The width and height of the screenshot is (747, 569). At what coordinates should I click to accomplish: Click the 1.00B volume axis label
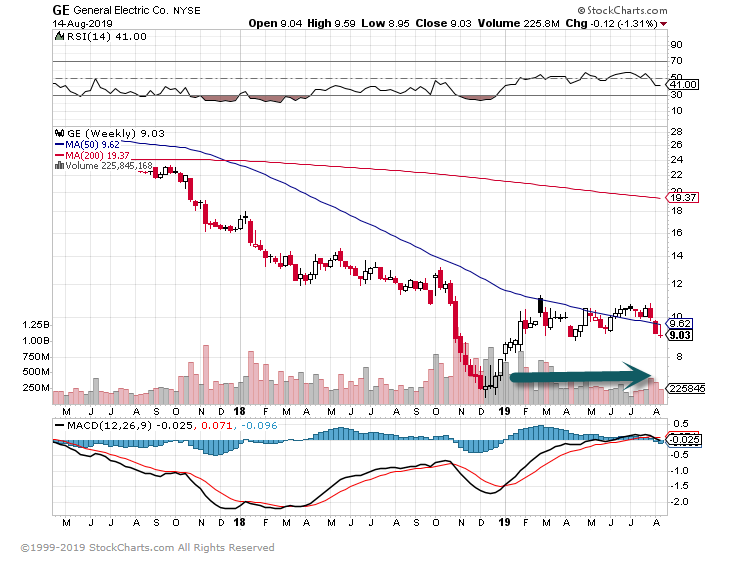pos(36,341)
